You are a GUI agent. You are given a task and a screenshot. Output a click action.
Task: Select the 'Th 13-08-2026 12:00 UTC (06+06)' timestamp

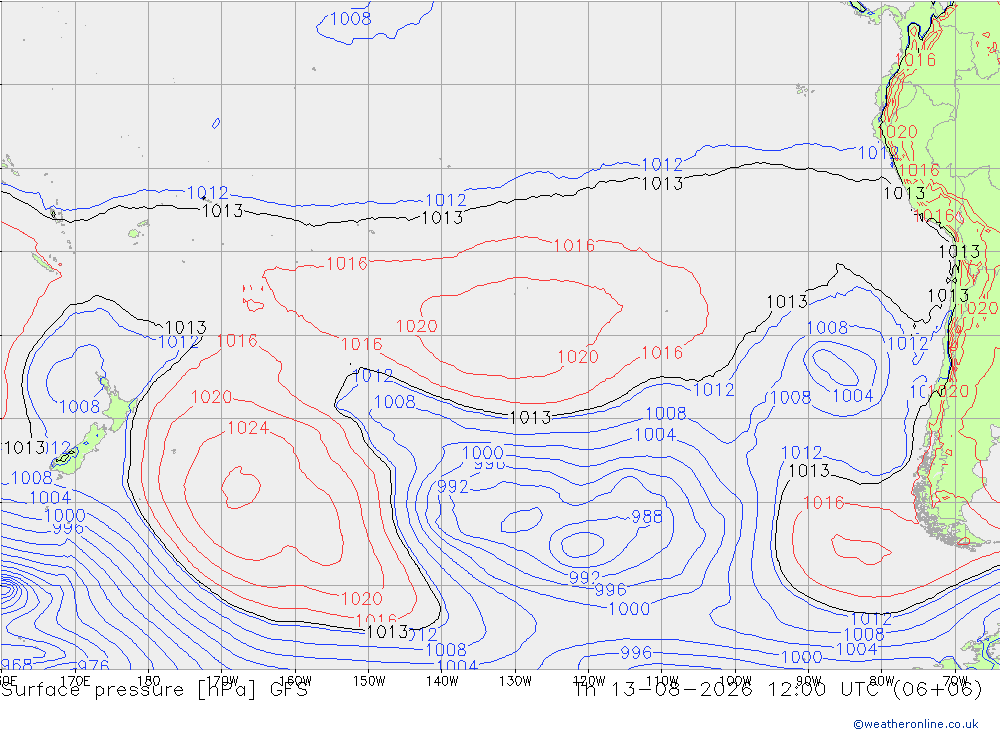(x=778, y=690)
